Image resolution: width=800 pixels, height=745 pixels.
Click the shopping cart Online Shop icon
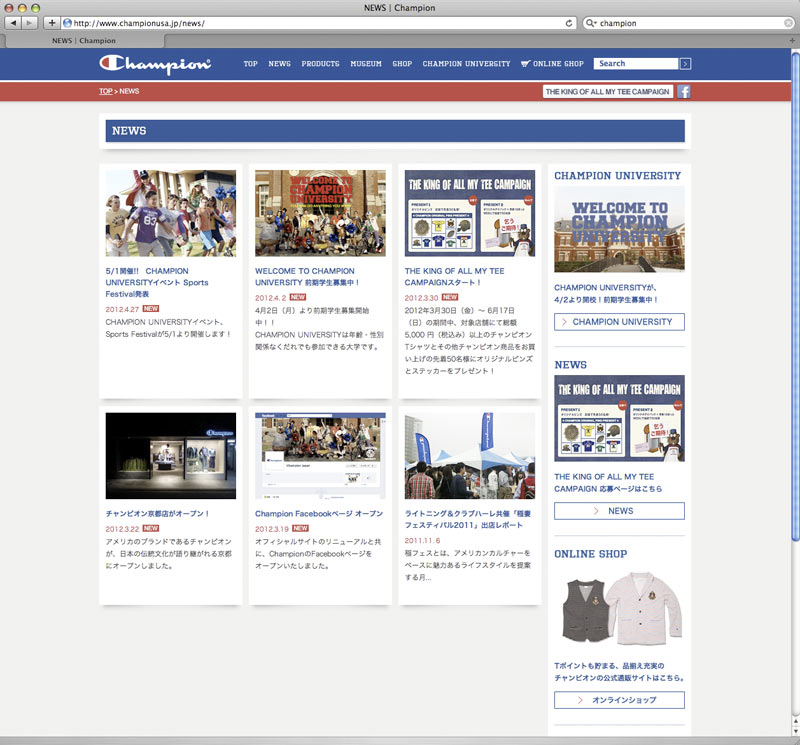click(x=526, y=64)
